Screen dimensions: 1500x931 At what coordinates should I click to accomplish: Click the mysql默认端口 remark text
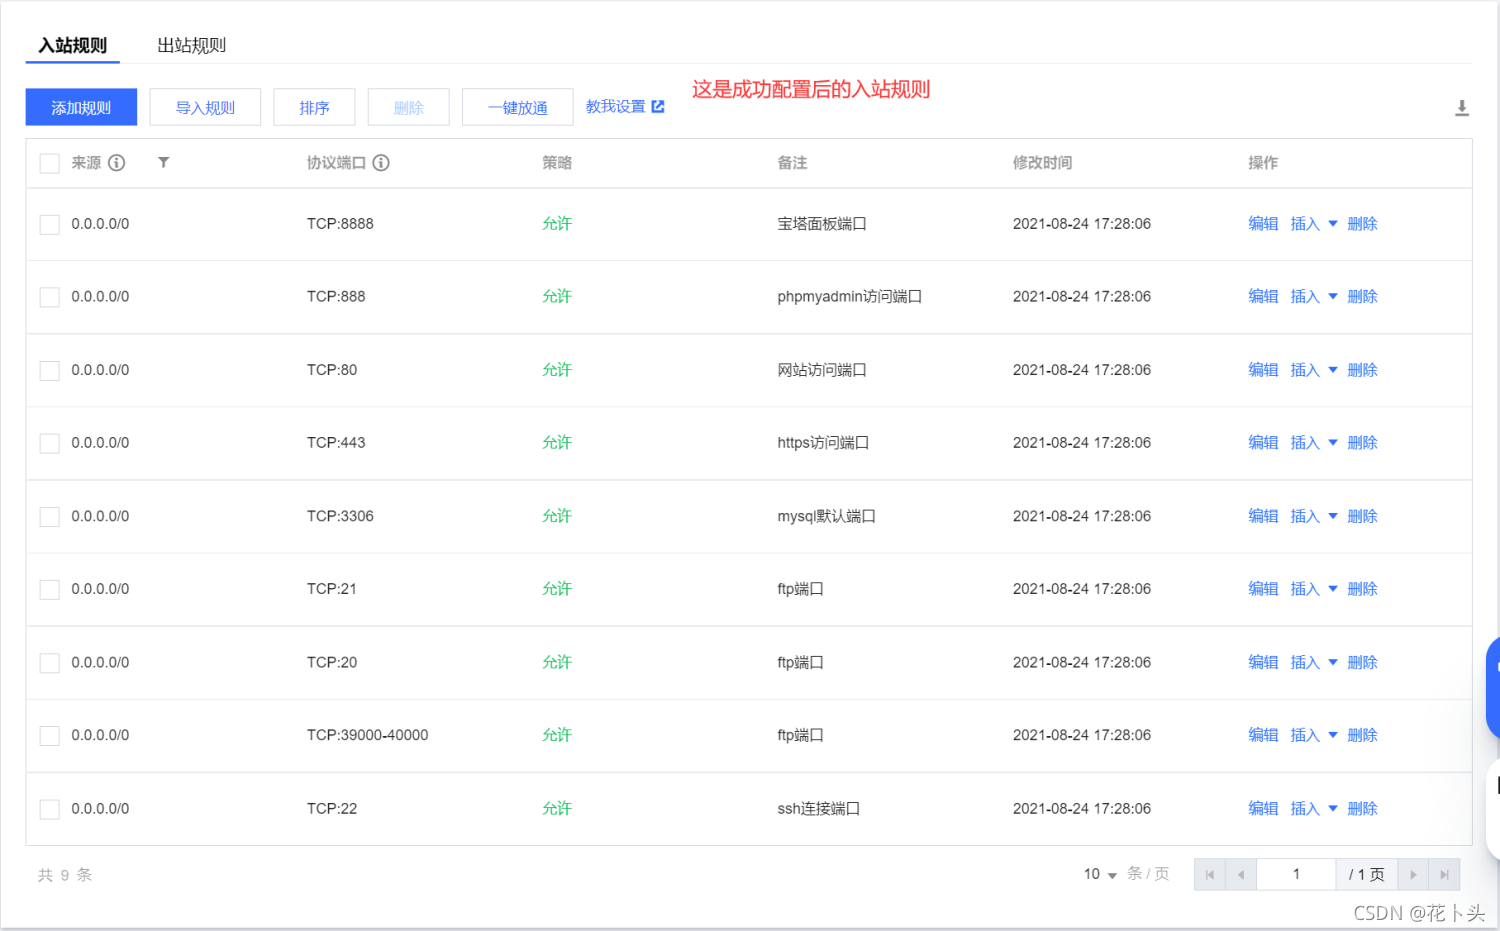point(826,516)
